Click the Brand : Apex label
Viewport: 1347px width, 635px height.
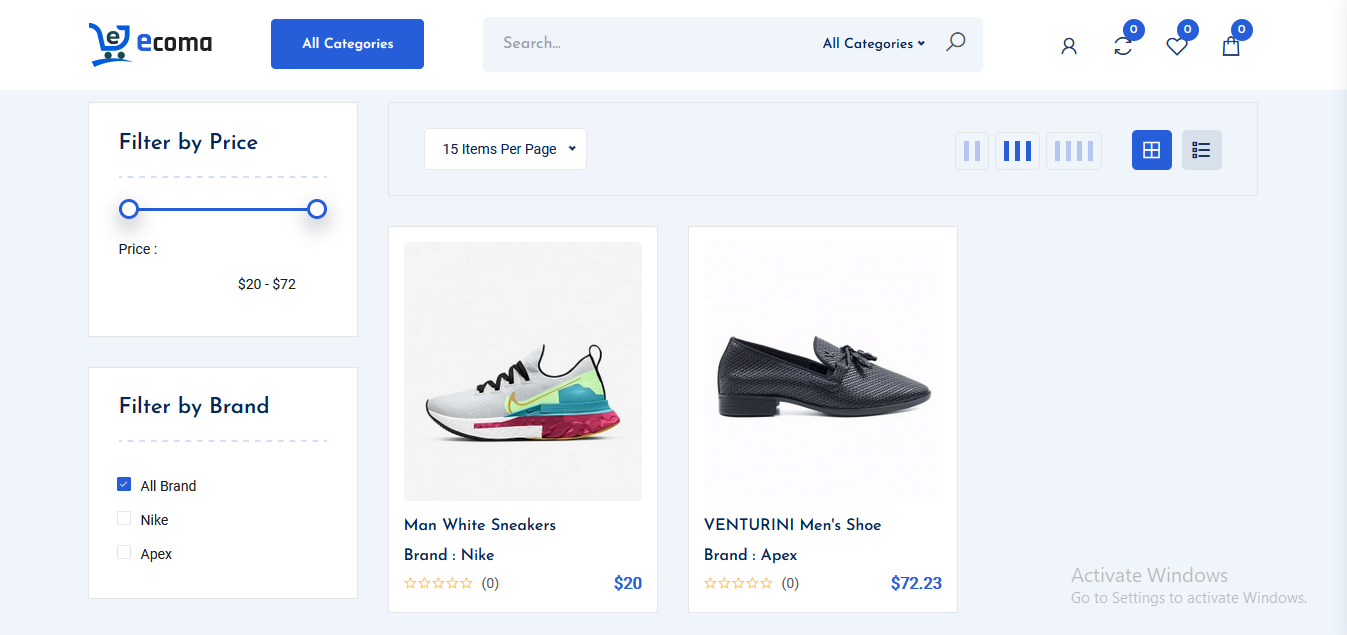(x=751, y=554)
